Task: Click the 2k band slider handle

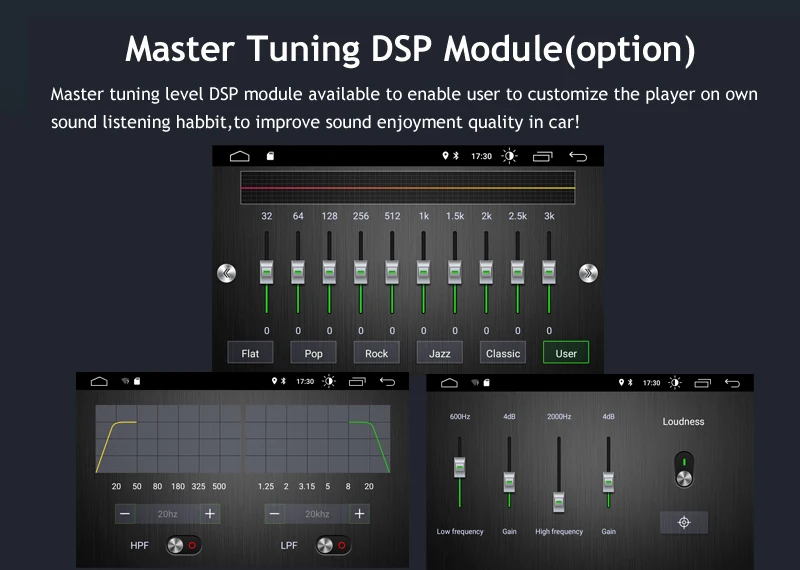Action: (x=486, y=272)
